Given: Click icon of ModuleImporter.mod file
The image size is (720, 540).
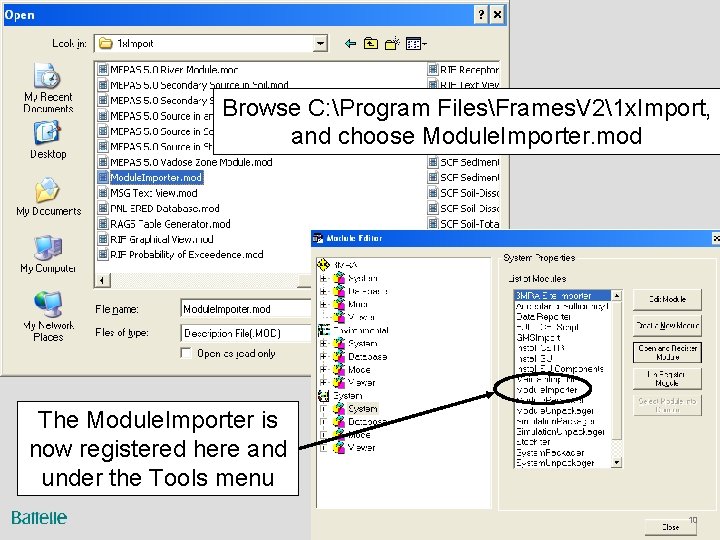Looking at the screenshot, I should [x=103, y=178].
